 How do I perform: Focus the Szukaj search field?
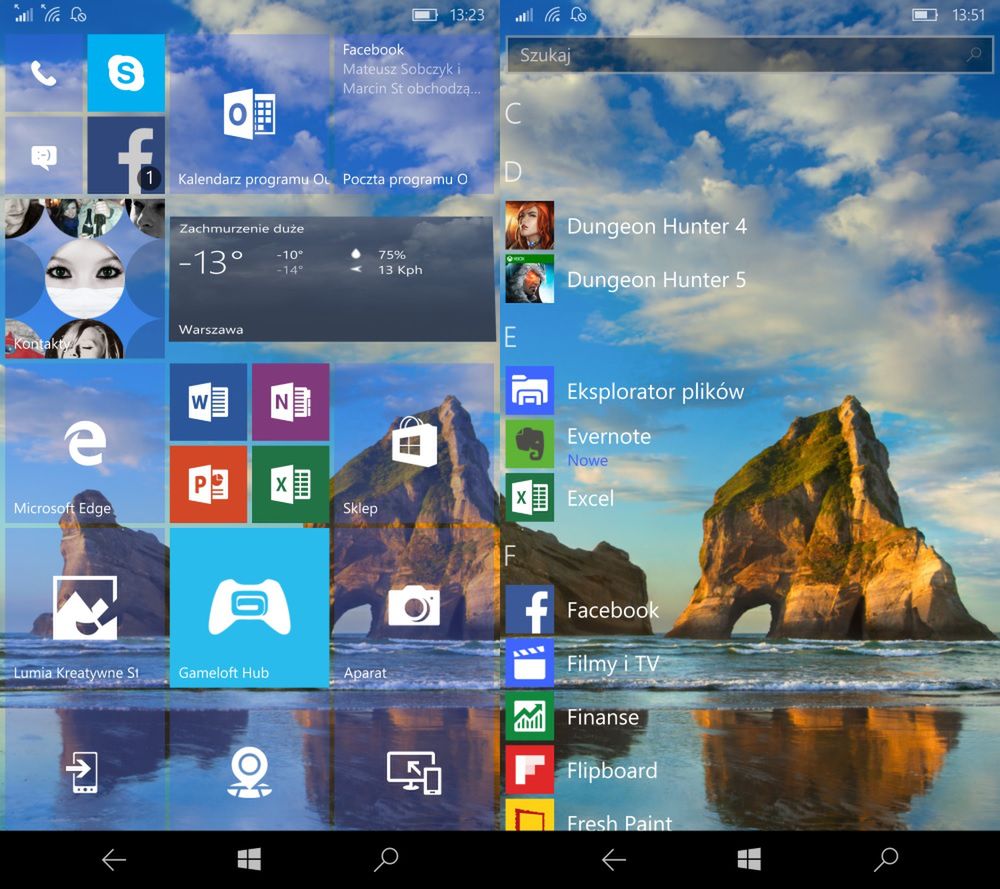pyautogui.click(x=749, y=55)
